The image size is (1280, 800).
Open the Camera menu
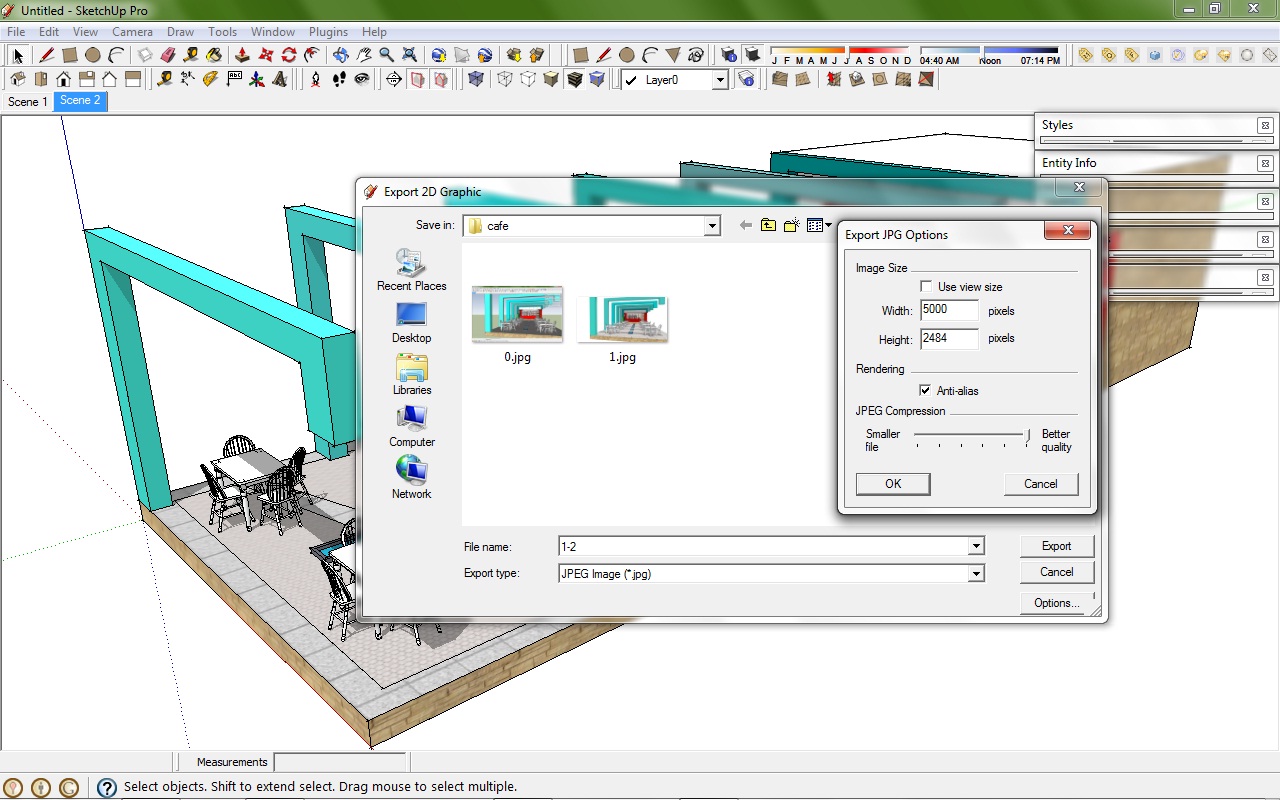(132, 31)
